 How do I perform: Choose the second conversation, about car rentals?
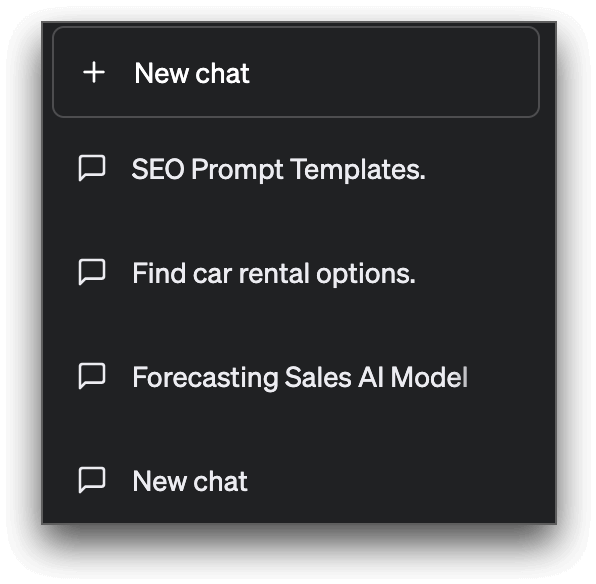296,273
